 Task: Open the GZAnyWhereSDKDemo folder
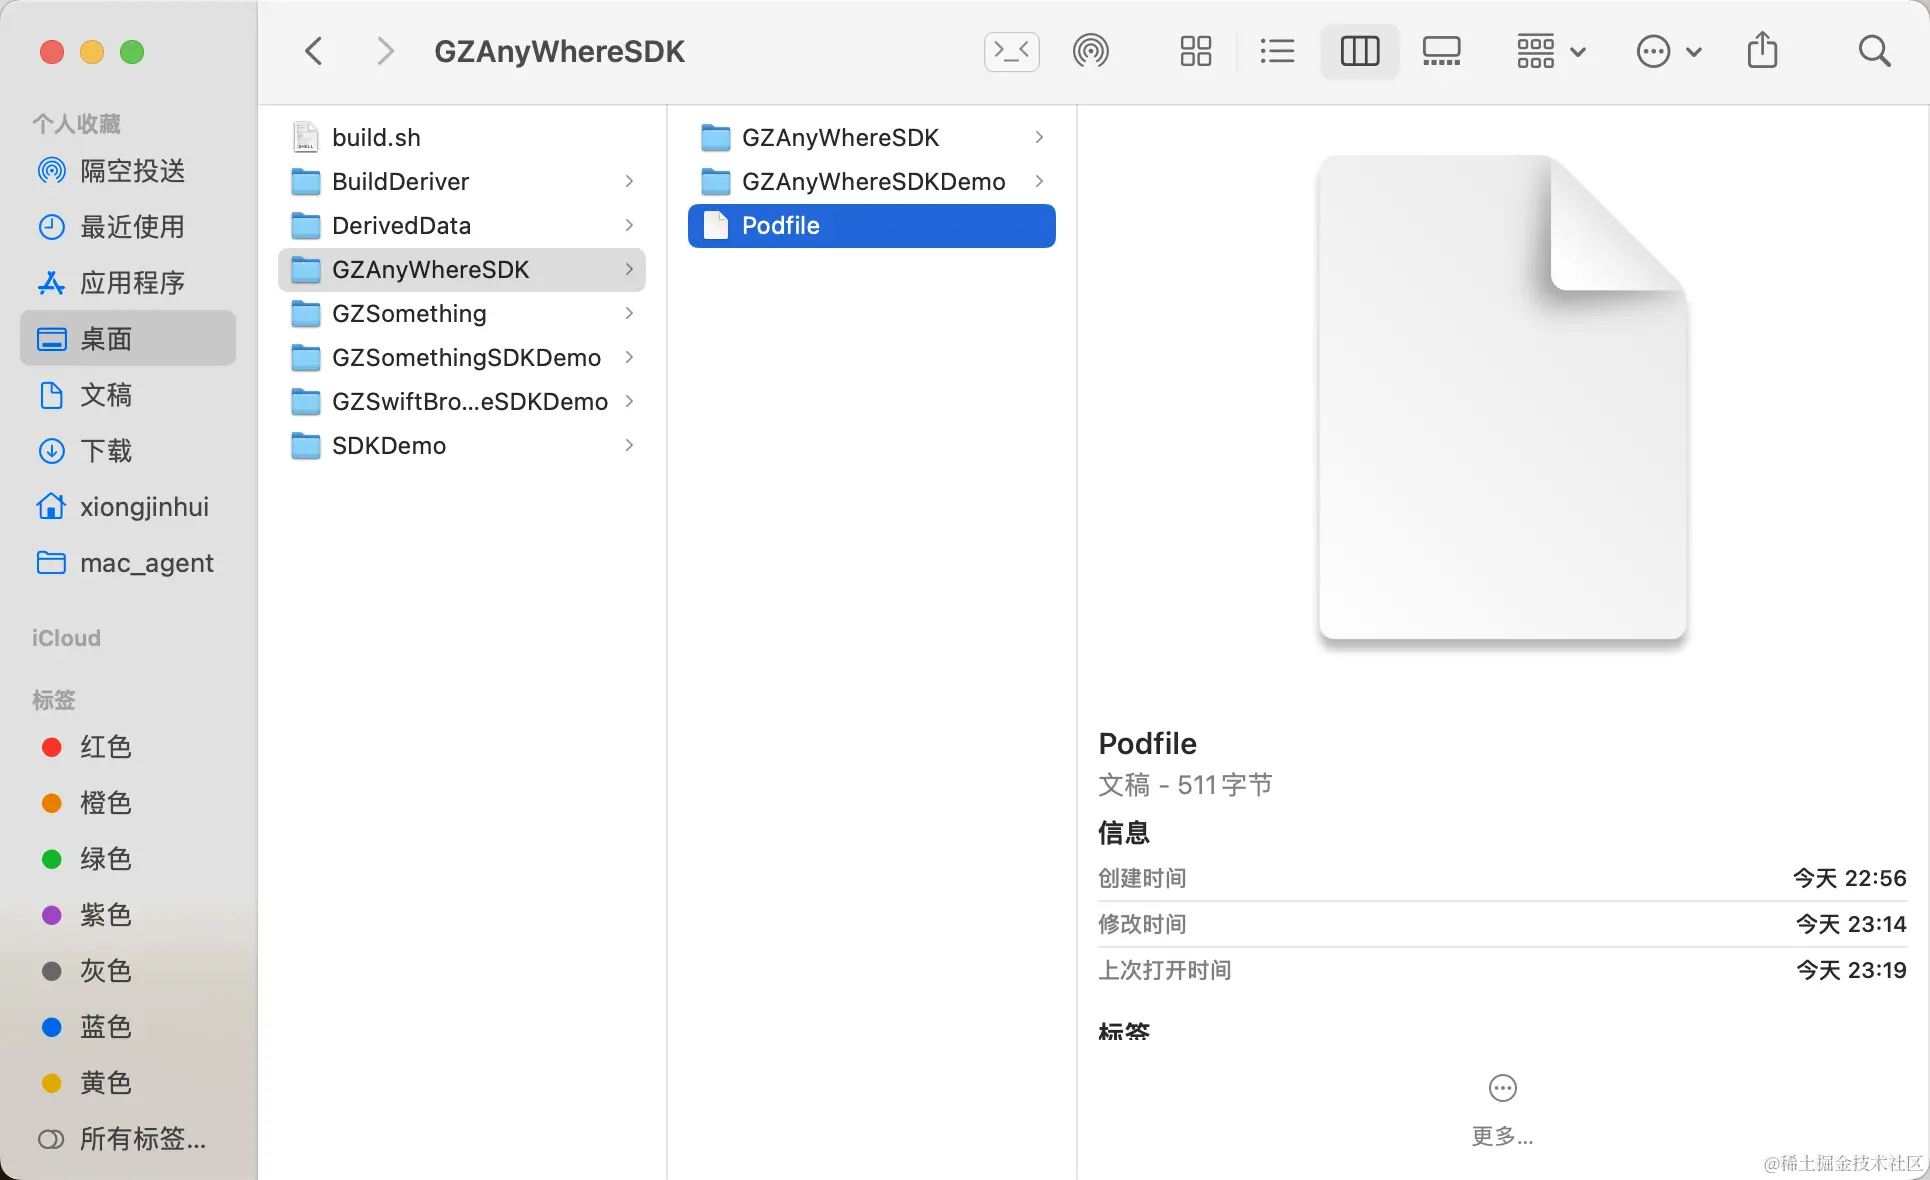click(x=873, y=181)
